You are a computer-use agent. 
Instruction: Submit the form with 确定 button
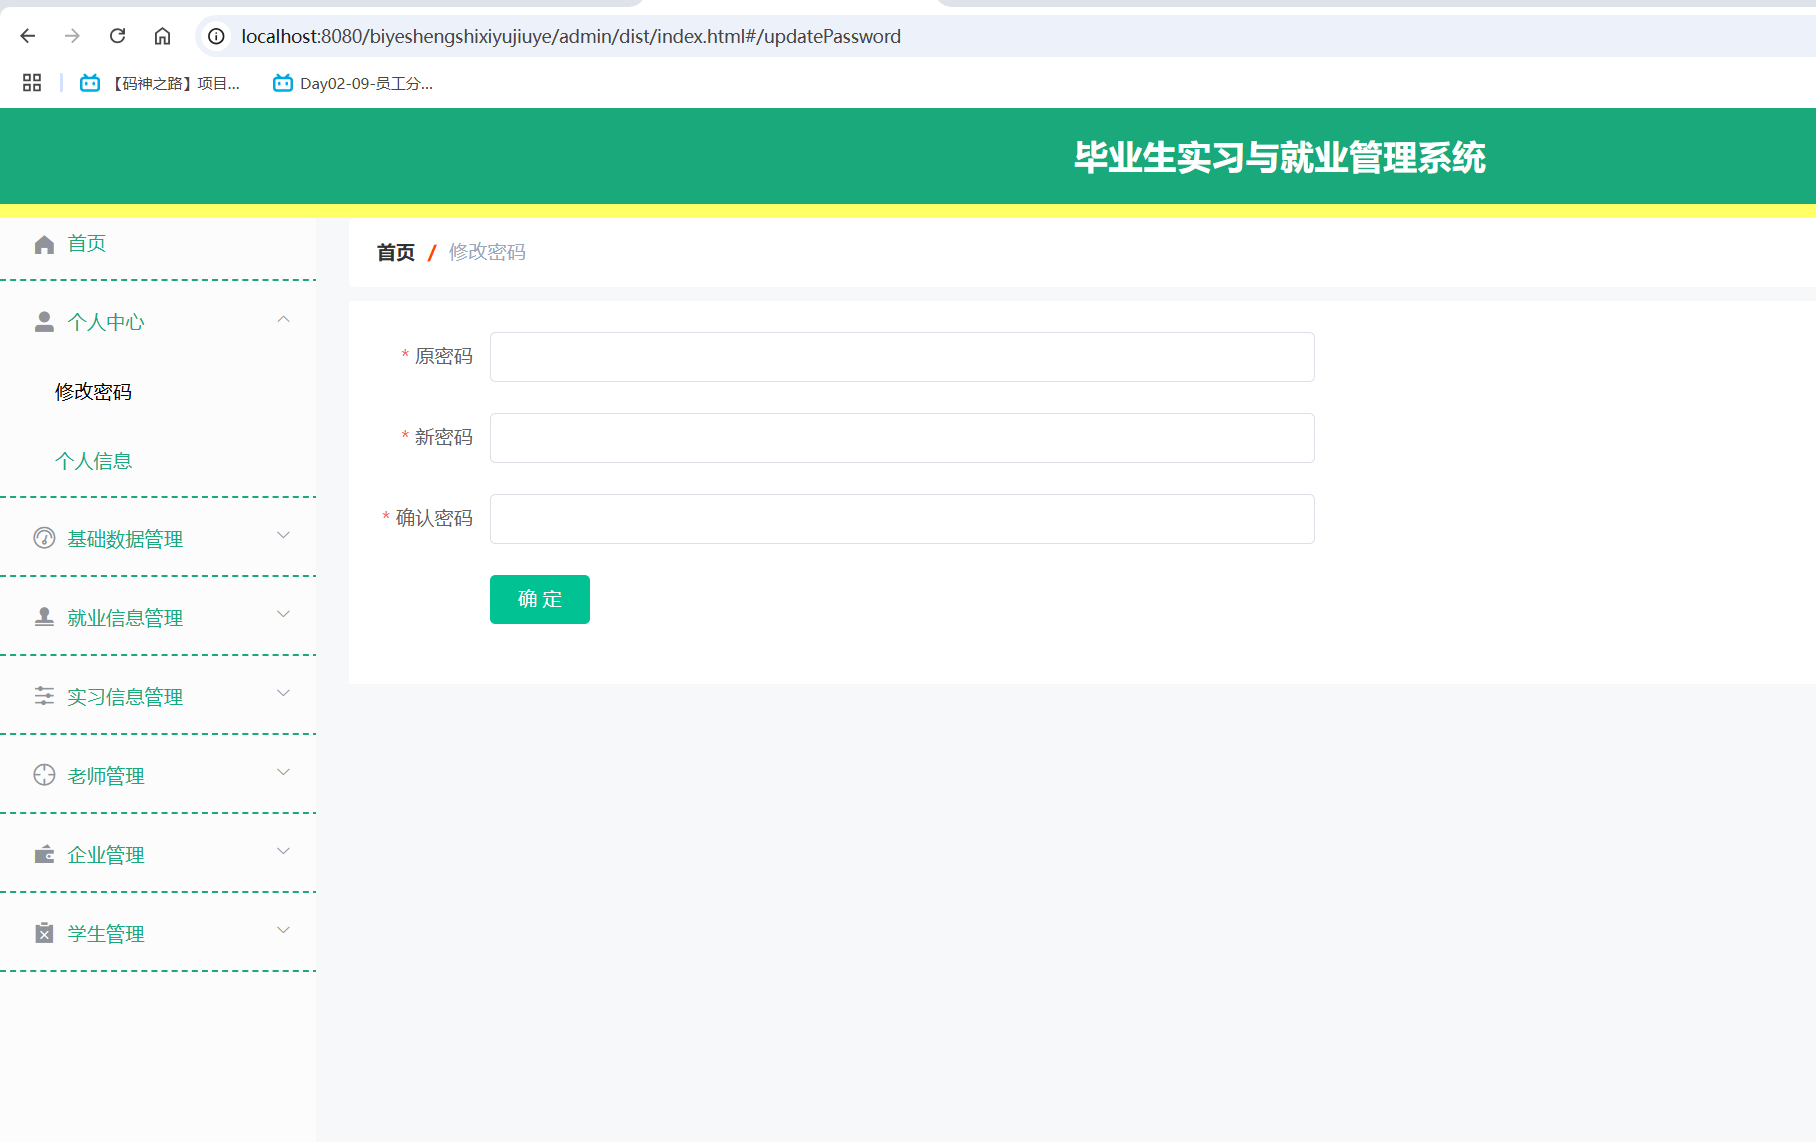point(540,599)
